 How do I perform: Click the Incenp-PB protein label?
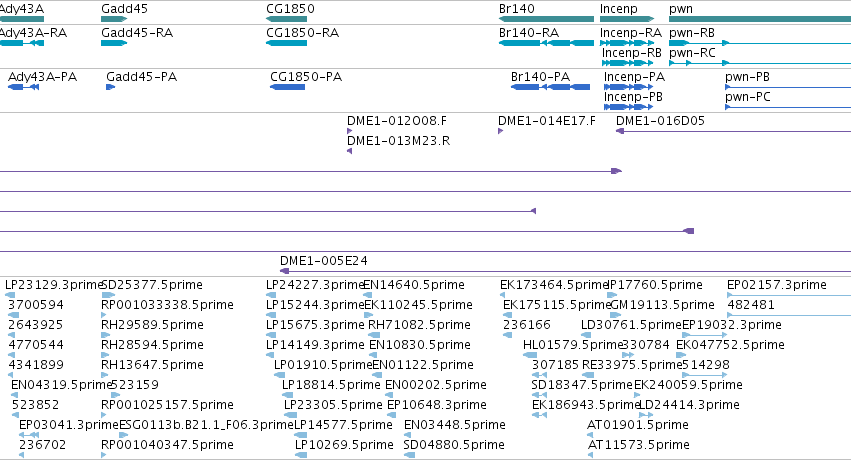click(633, 97)
